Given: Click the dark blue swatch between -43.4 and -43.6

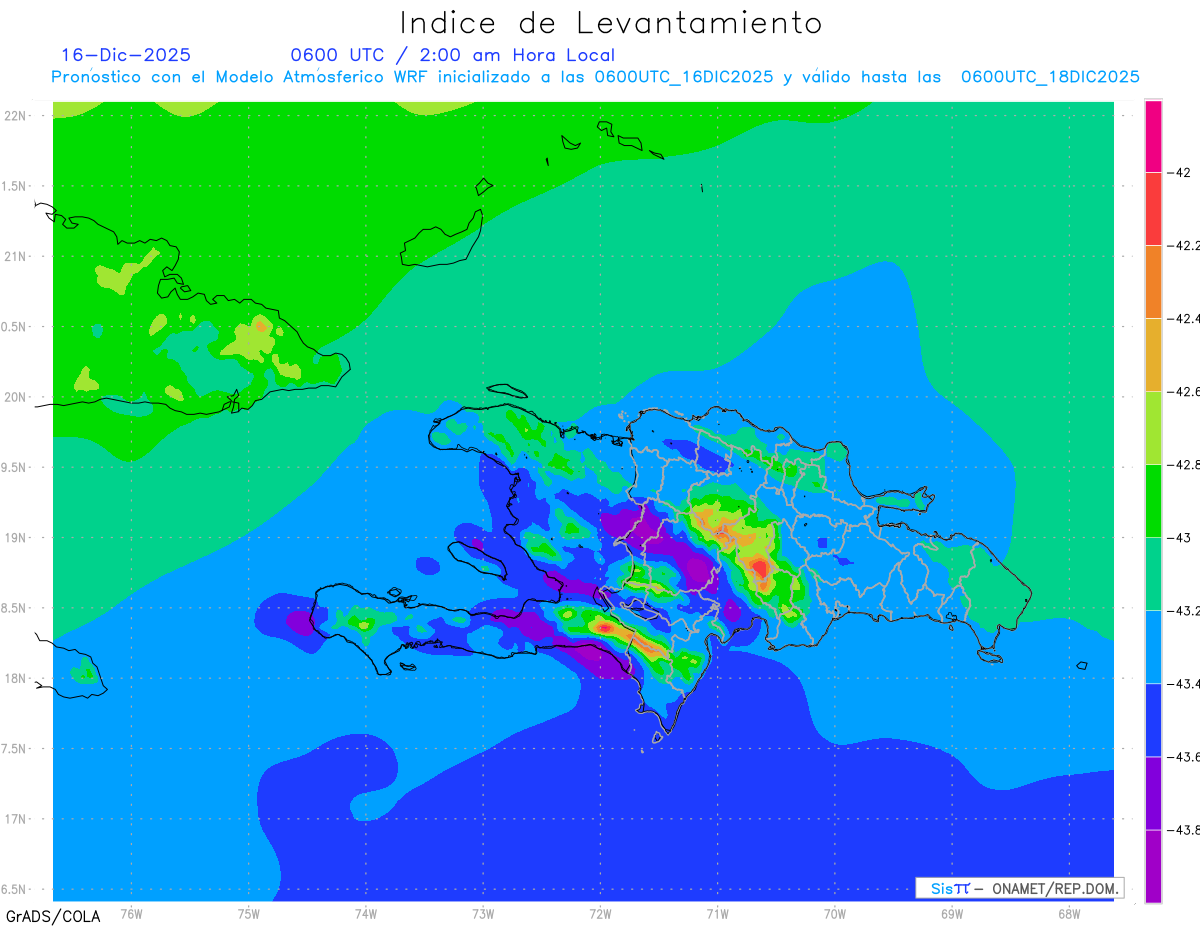Looking at the screenshot, I should click(x=1153, y=720).
